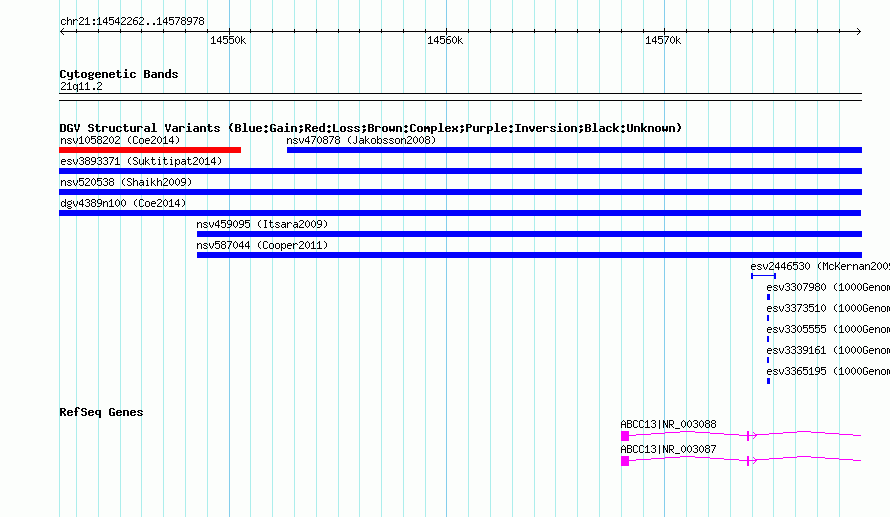The height and width of the screenshot is (517, 890).
Task: Open nsv520538 (Shaikh2009) variant label
Action: pyautogui.click(x=126, y=182)
